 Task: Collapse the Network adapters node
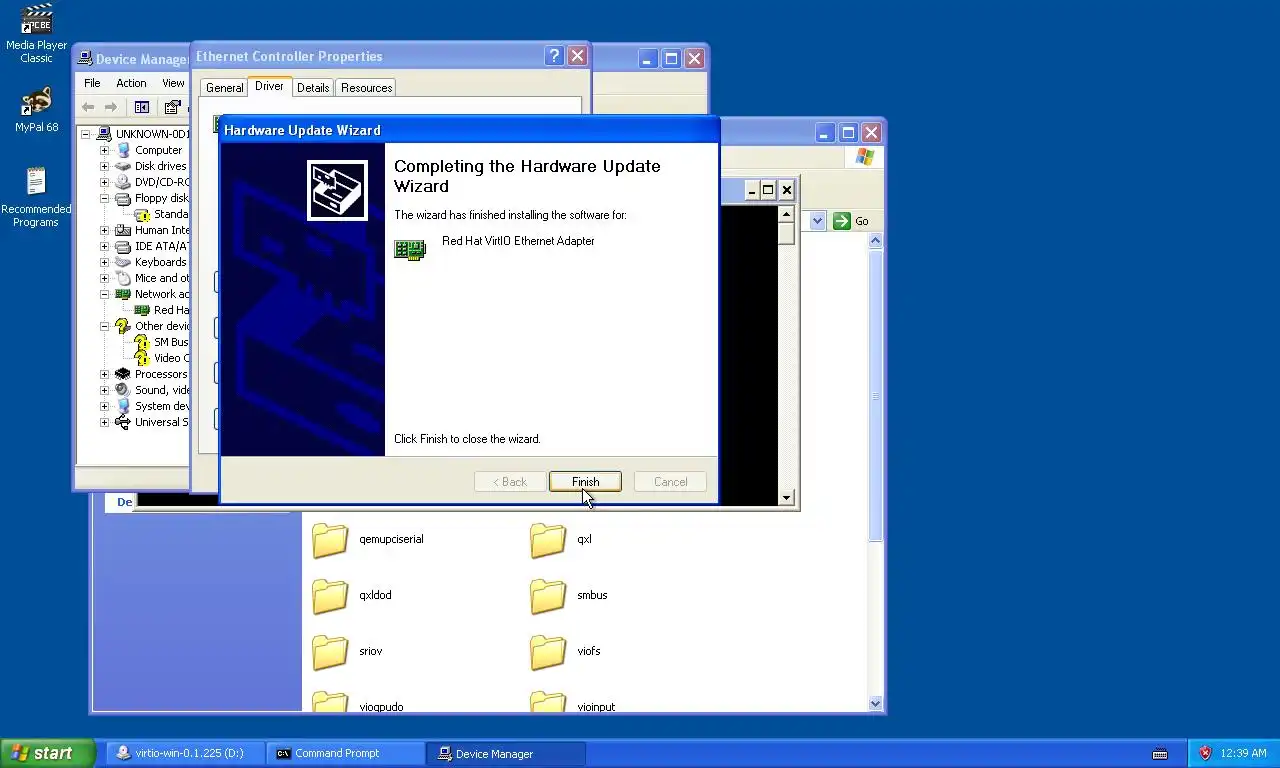pos(104,294)
